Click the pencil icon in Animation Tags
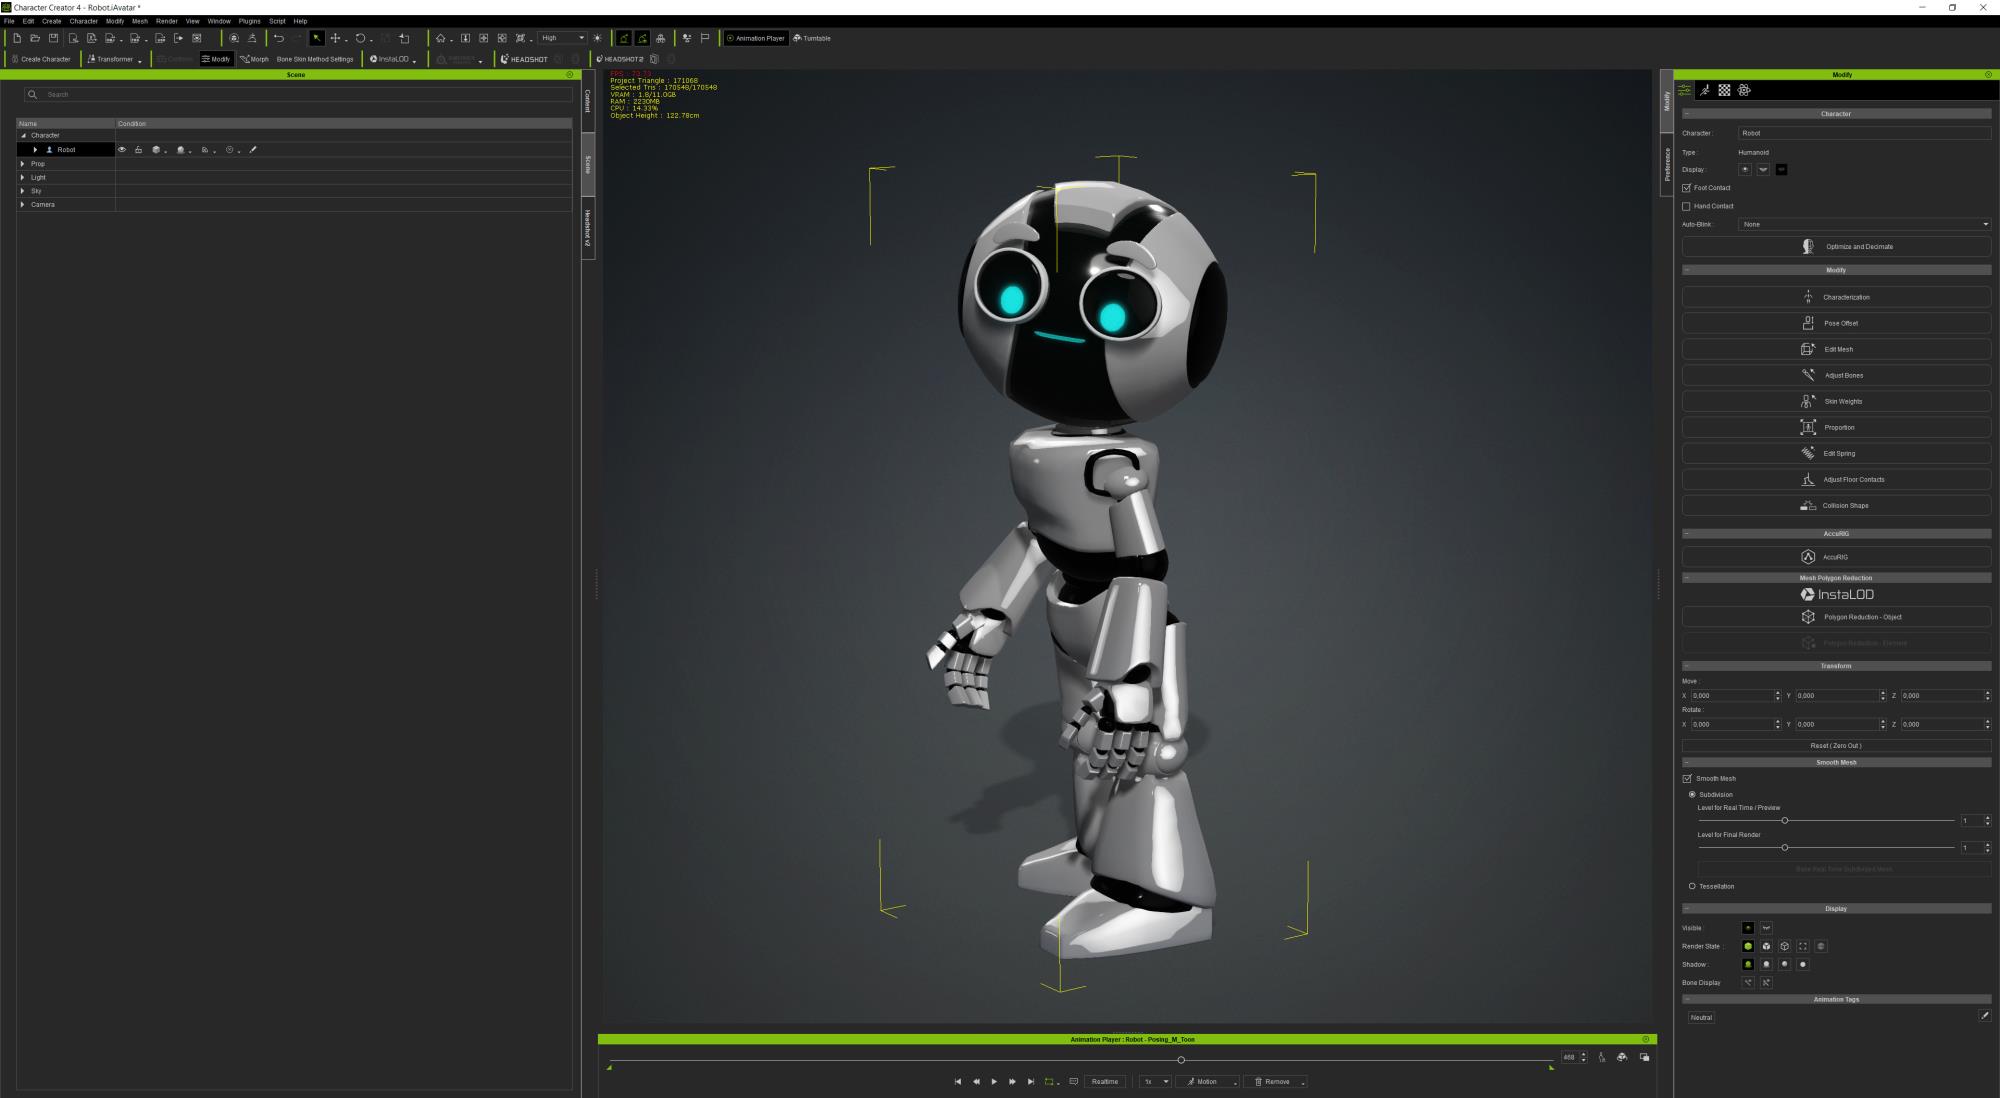This screenshot has width=2000, height=1098. coord(1984,1016)
